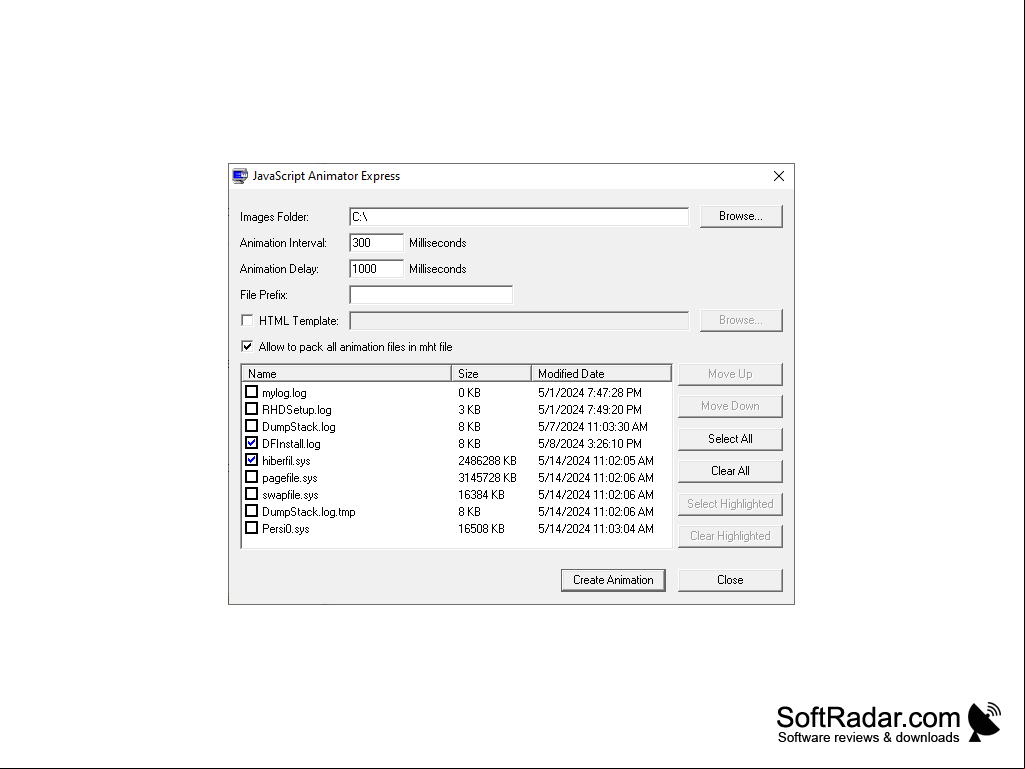This screenshot has width=1025, height=769.
Task: Sort list by Name column header
Action: (x=346, y=373)
